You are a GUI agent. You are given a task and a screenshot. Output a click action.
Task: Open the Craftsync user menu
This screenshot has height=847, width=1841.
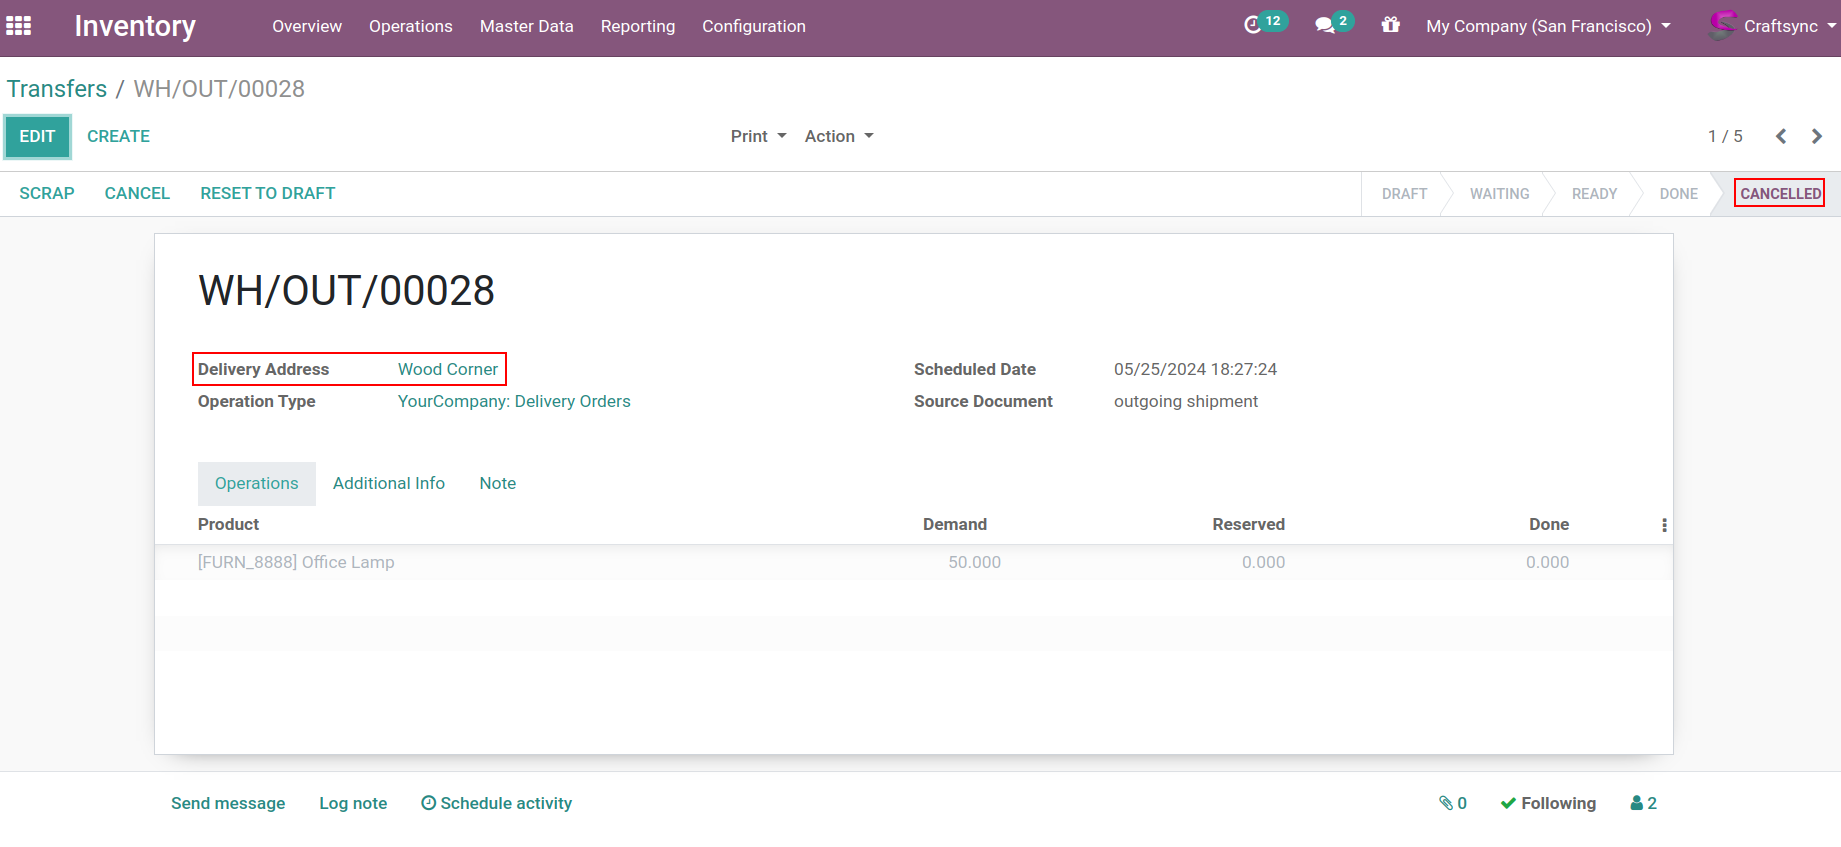[x=1772, y=26]
